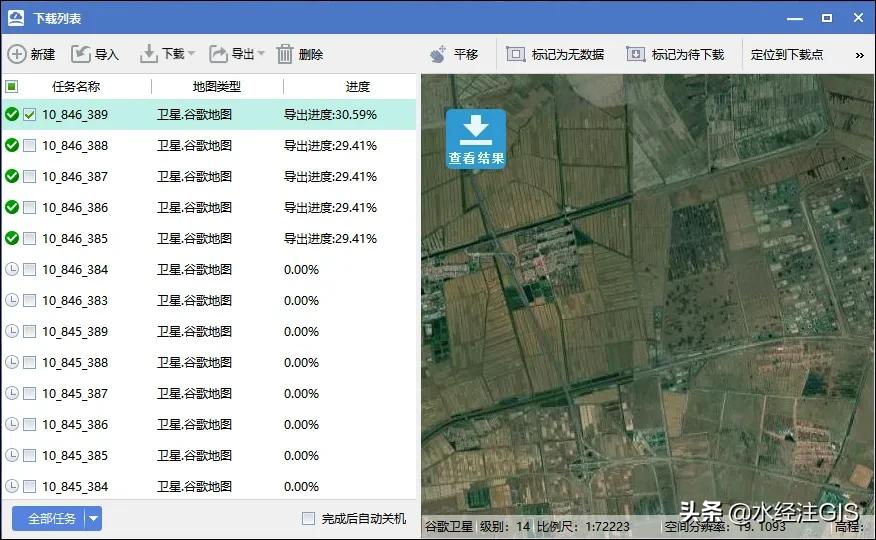Close the 下载列表 window
The width and height of the screenshot is (876, 540).
(x=859, y=18)
